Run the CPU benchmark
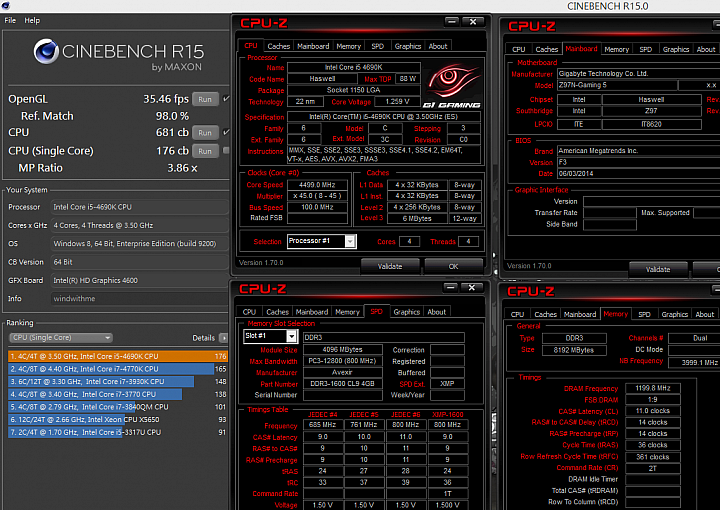Screen dimensions: 720x510 point(205,133)
